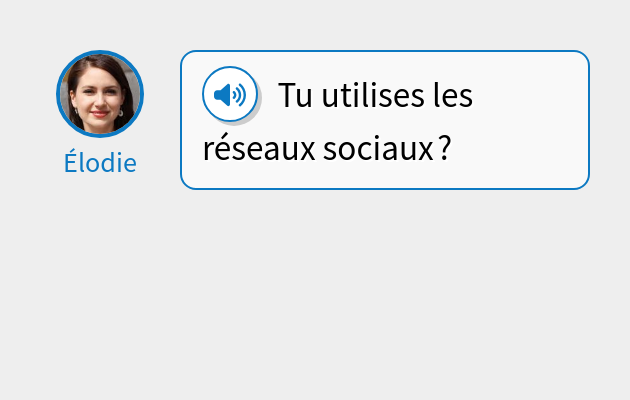This screenshot has width=630, height=400.
Task: Listen to "Tu utilises les réseaux sociaux ?"
Action: point(230,95)
